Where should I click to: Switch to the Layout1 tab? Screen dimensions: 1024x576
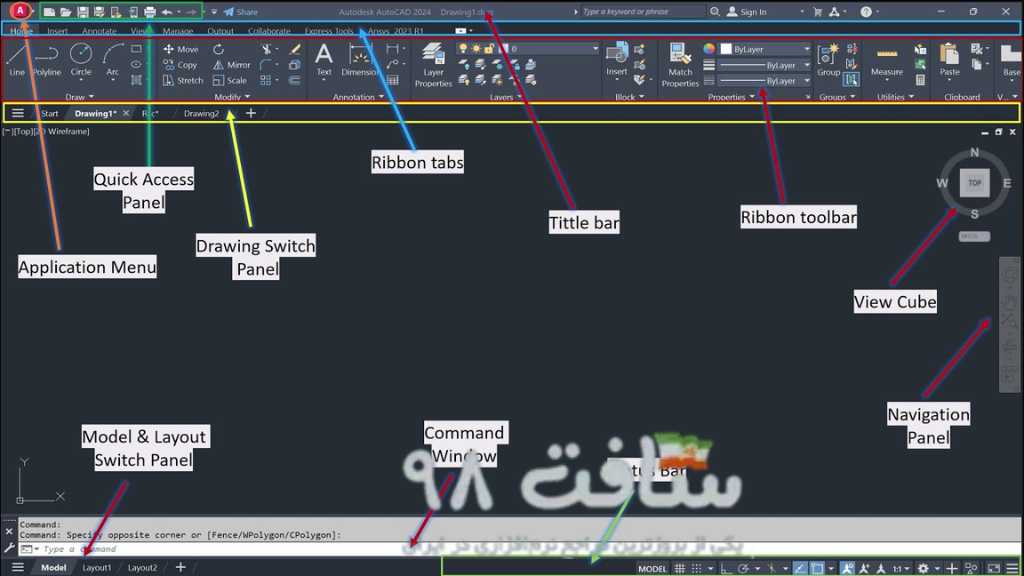[97, 568]
